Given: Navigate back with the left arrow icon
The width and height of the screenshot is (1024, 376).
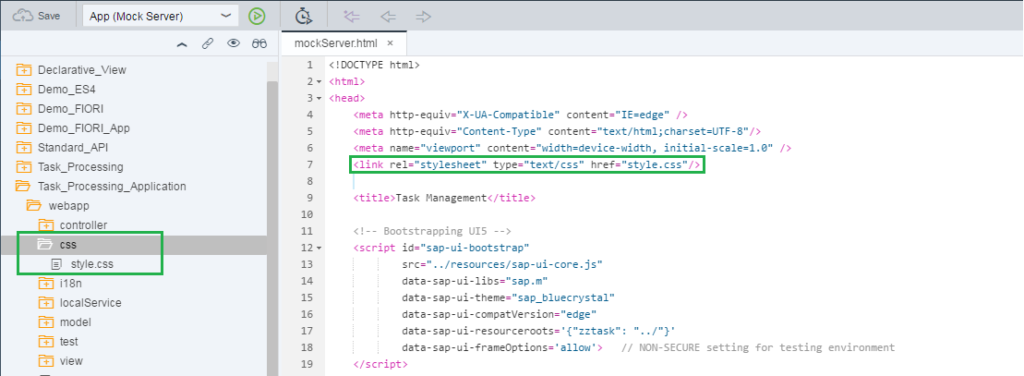Looking at the screenshot, I should pyautogui.click(x=388, y=16).
